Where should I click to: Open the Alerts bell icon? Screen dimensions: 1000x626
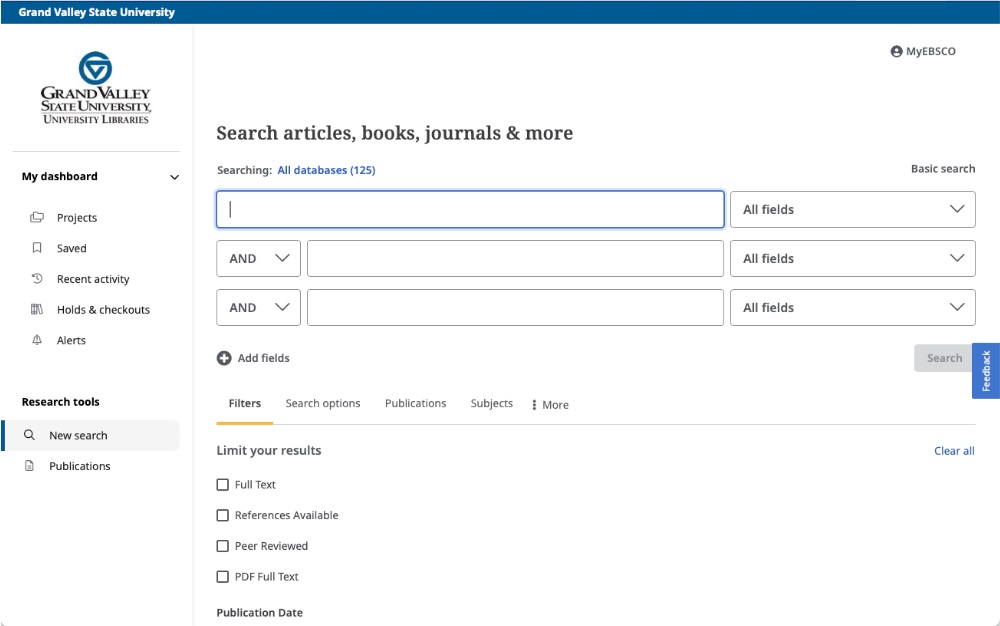(x=36, y=340)
